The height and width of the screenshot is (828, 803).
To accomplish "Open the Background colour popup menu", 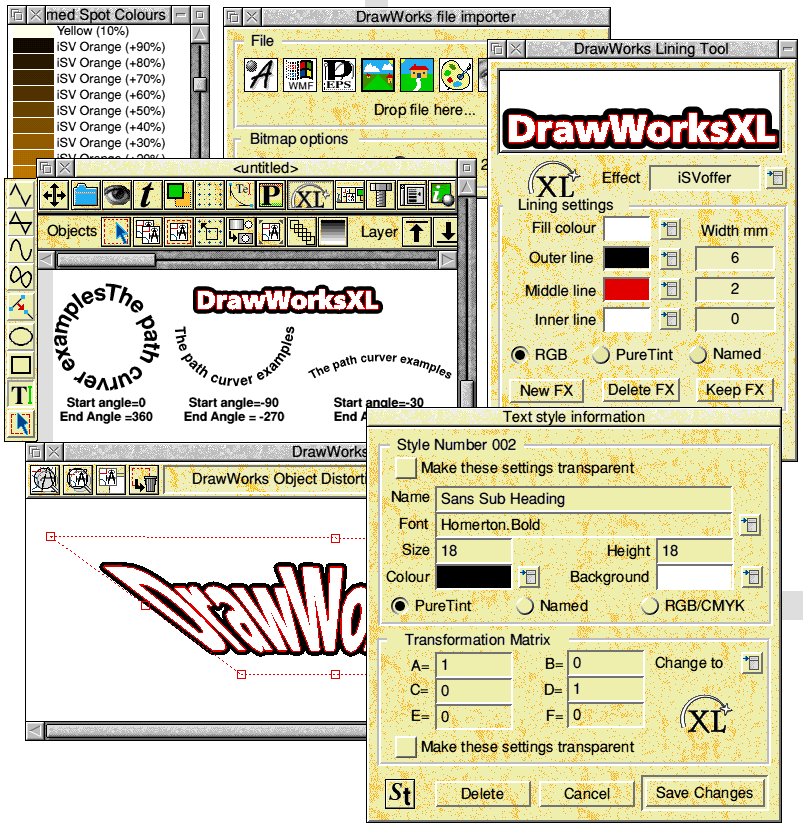I will point(752,577).
